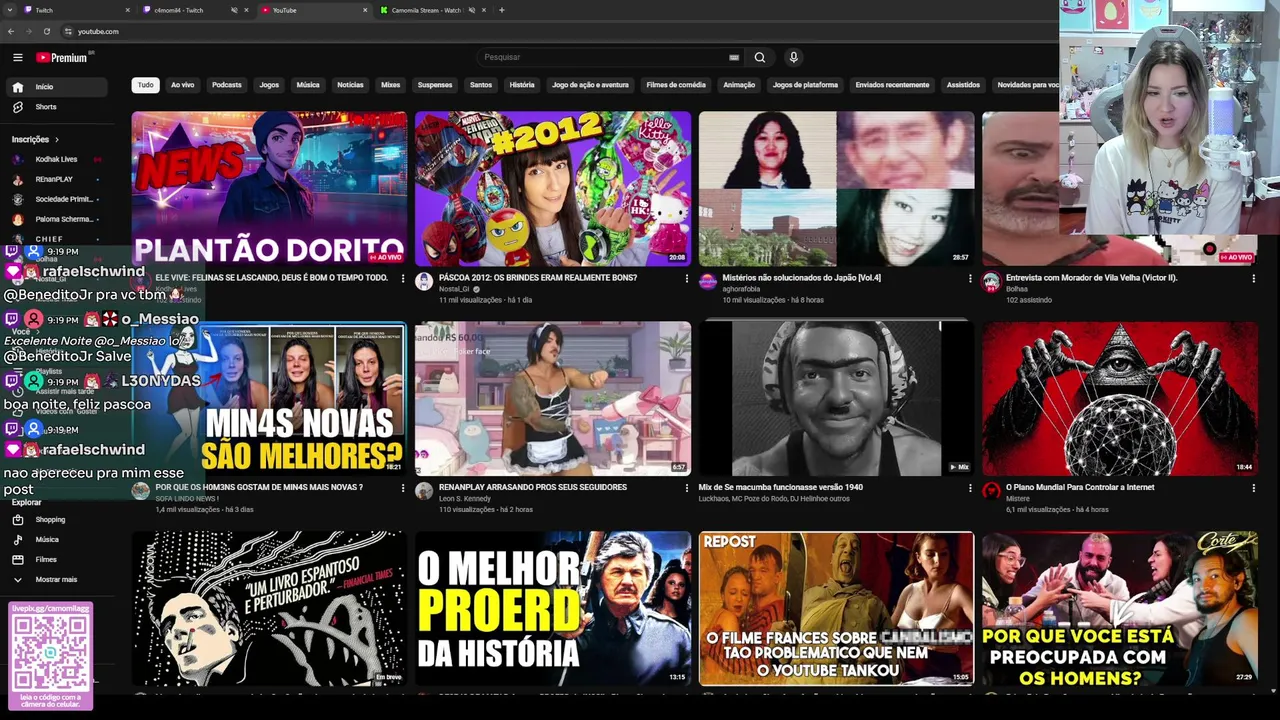Open Paloma Scherma... channel in subscriptions
This screenshot has height=720, width=1280.
pyautogui.click(x=56, y=219)
